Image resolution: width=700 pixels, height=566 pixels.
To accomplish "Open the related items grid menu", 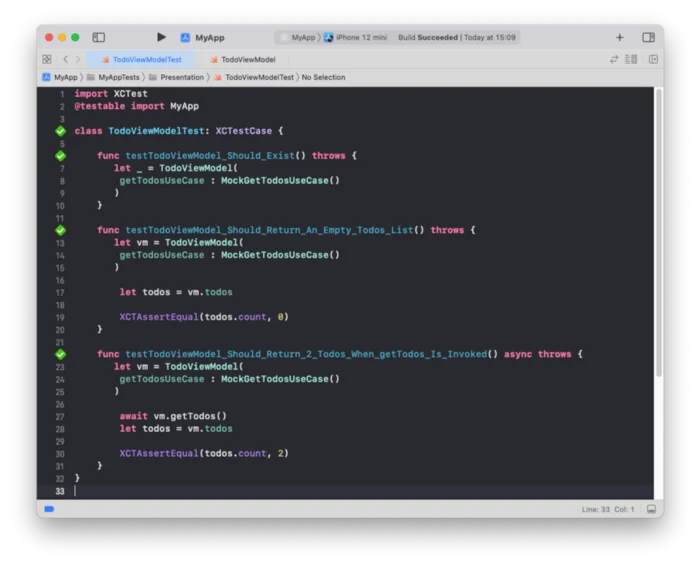I will click(47, 59).
